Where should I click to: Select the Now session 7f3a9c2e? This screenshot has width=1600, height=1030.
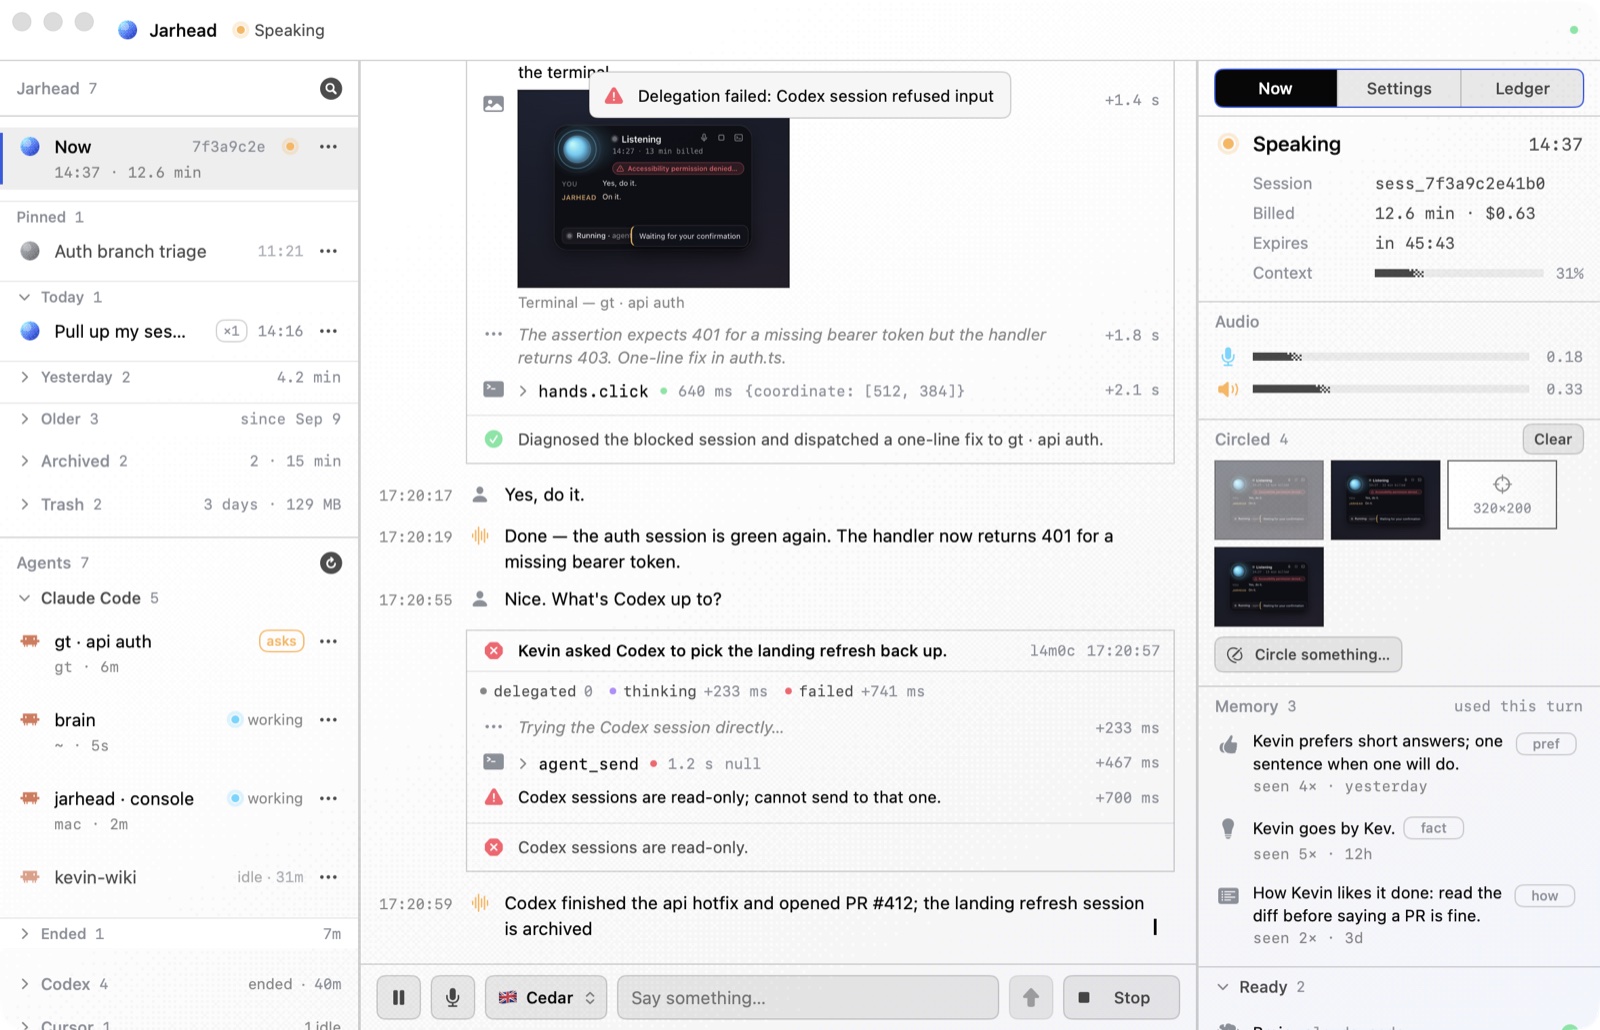(180, 158)
